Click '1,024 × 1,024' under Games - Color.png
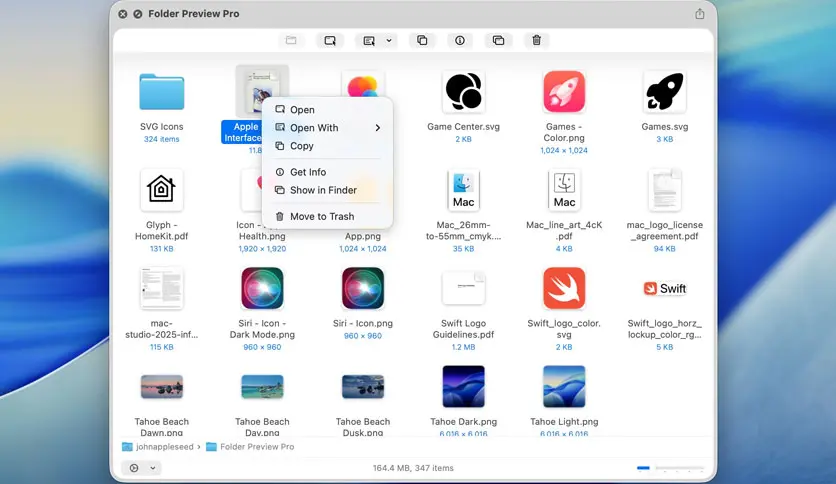The height and width of the screenshot is (484, 836). click(x=564, y=150)
